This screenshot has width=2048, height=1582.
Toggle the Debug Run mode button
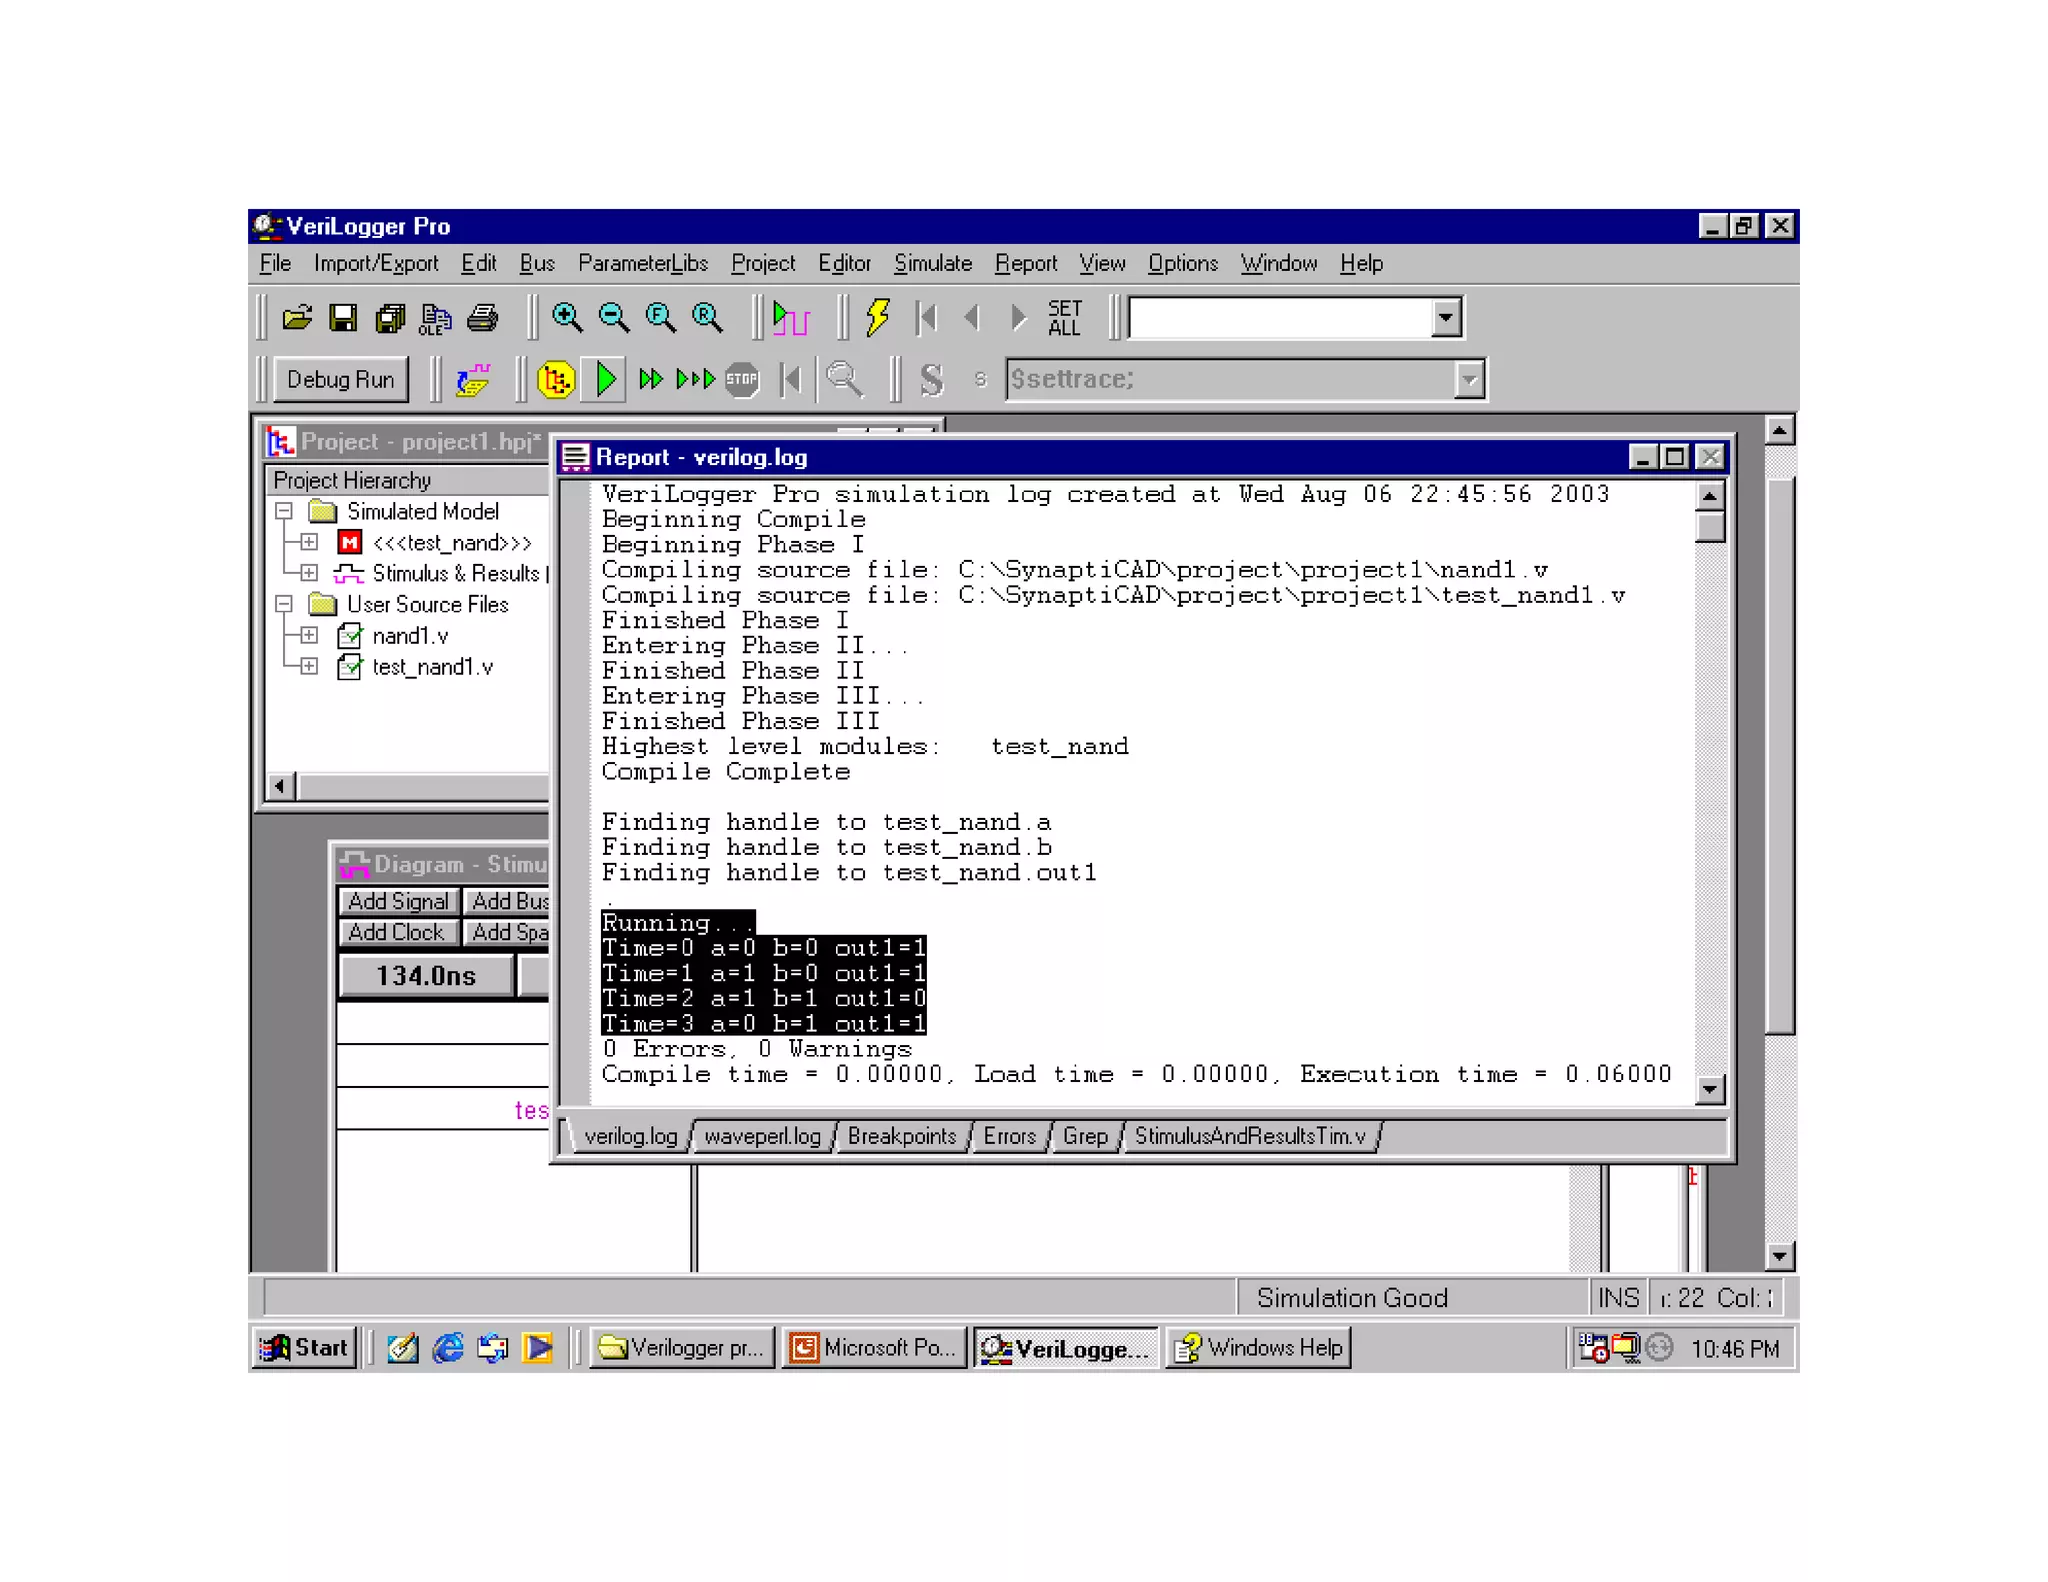[x=340, y=380]
